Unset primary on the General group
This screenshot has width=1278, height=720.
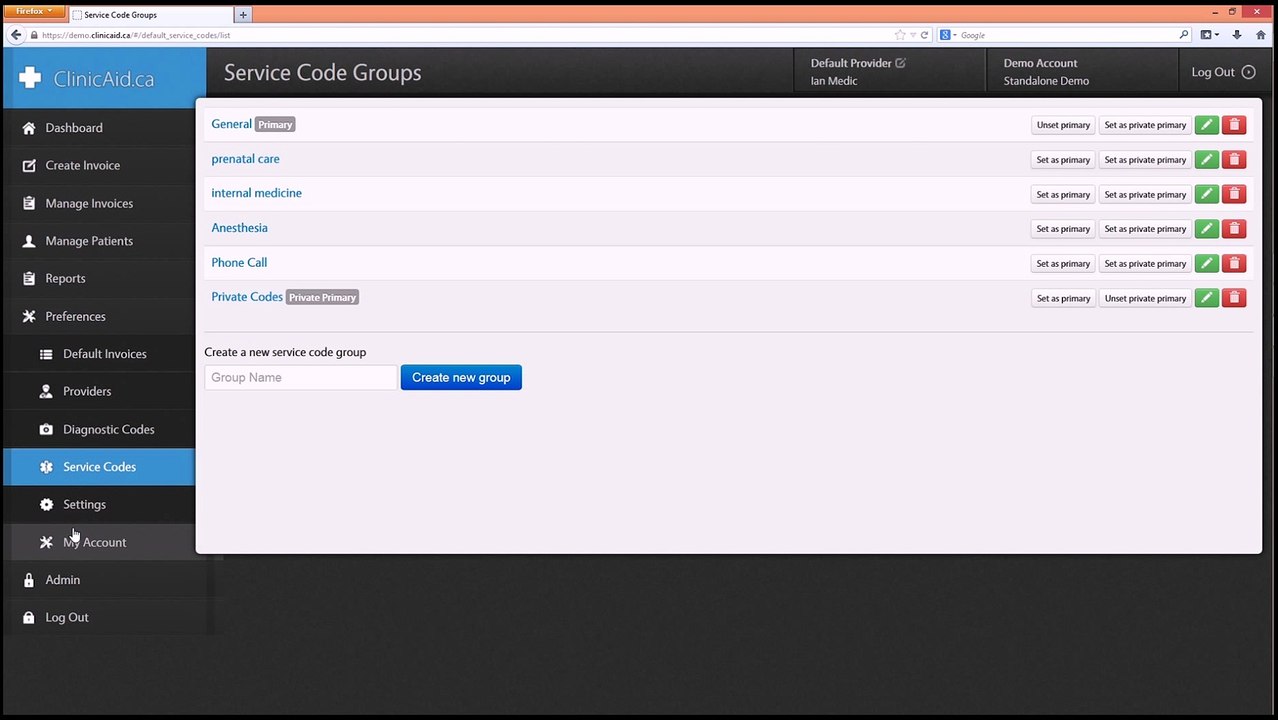1063,125
